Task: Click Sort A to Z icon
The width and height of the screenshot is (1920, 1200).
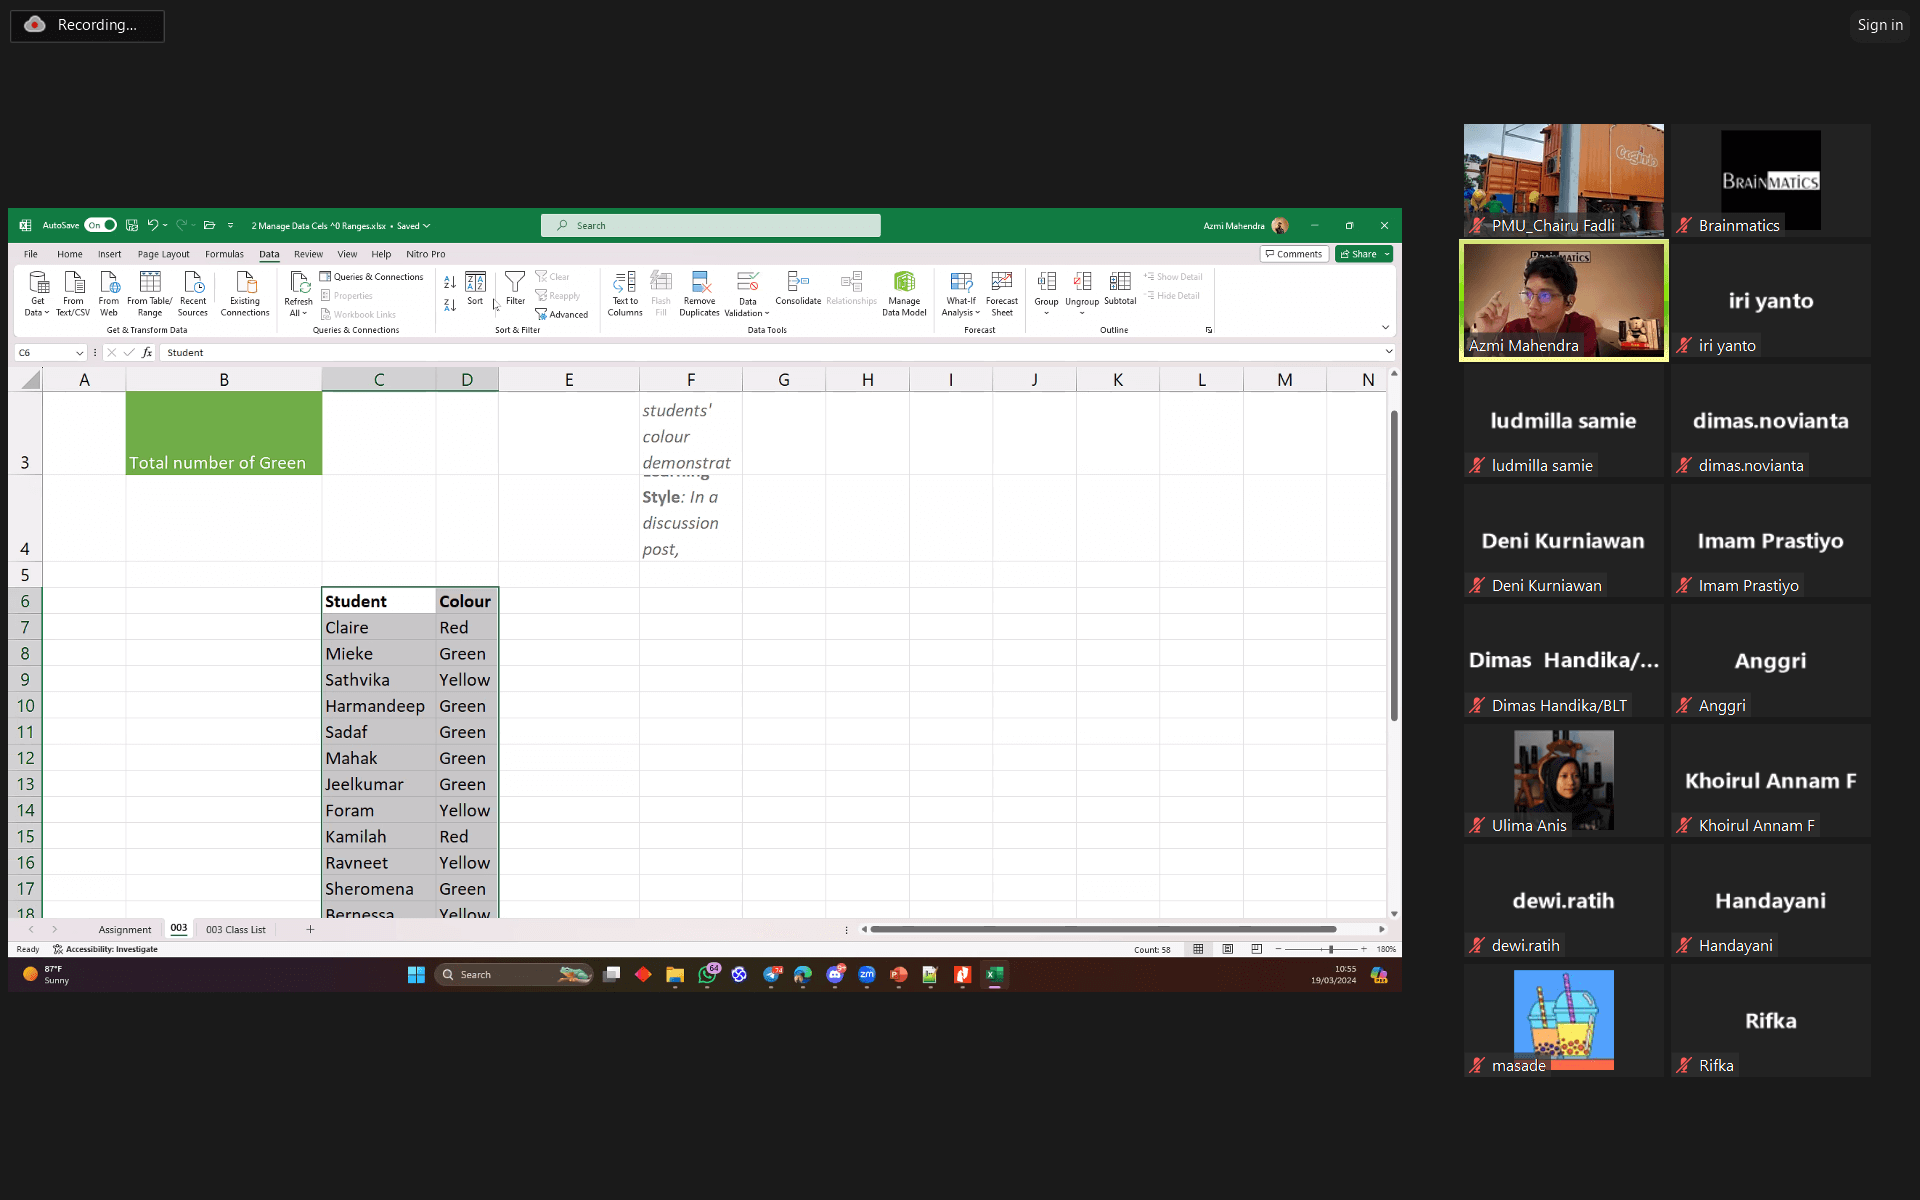Action: click(450, 282)
